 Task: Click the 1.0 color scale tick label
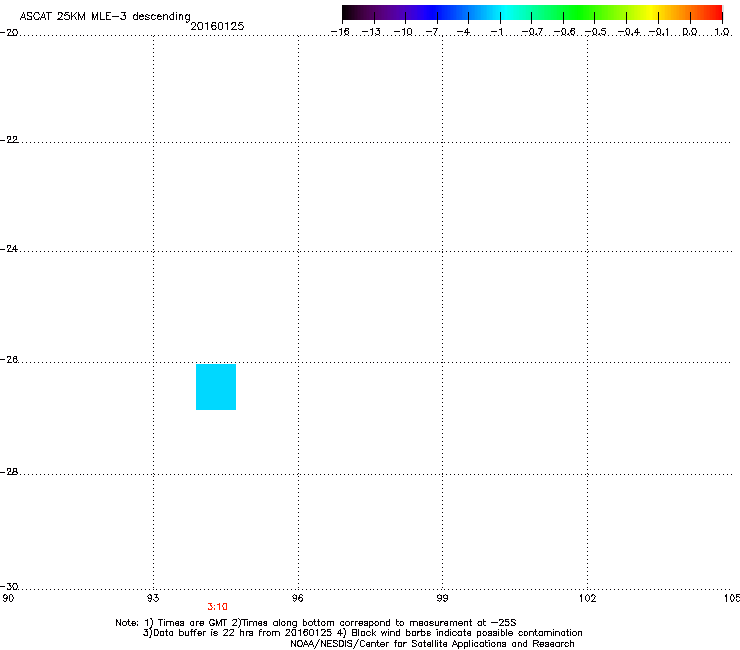[722, 32]
